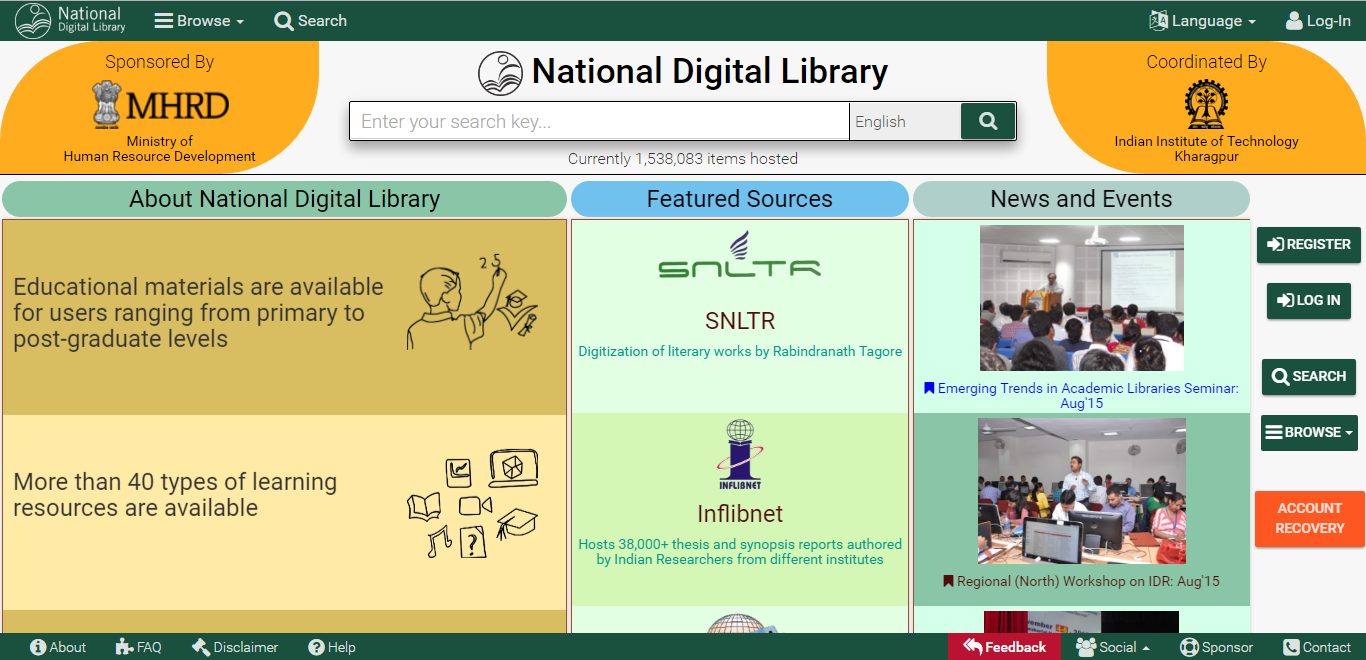The height and width of the screenshot is (660, 1366).
Task: Click Search in the top navigation bar
Action: point(310,21)
